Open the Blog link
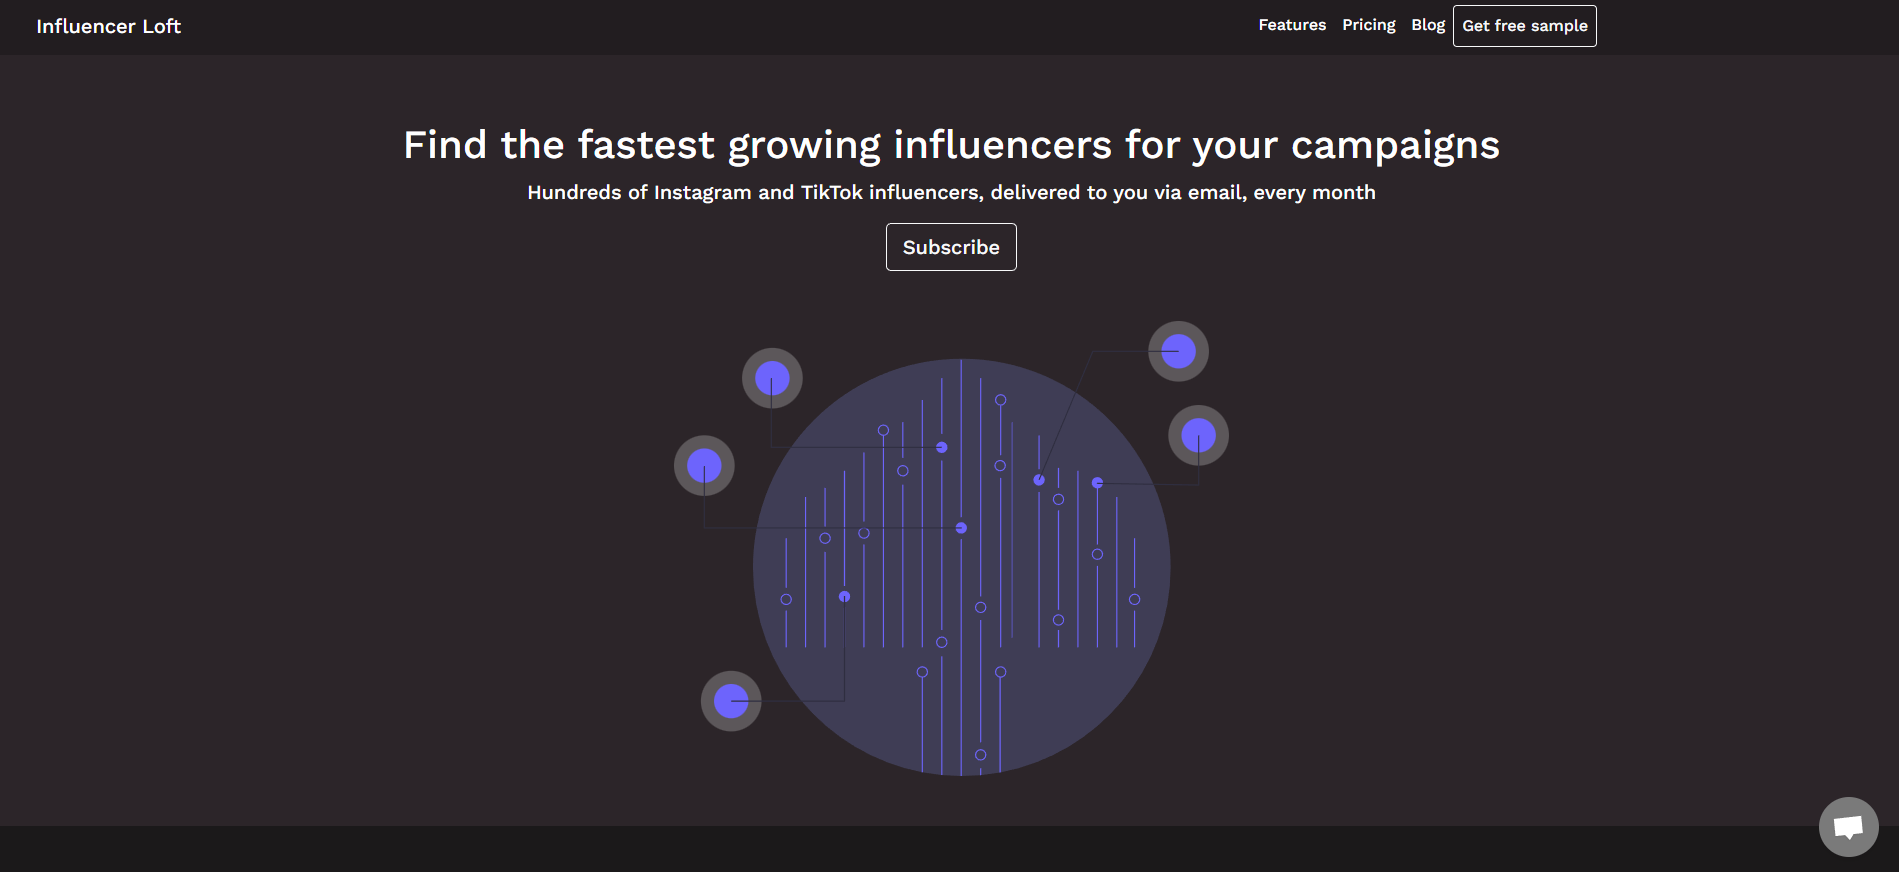Image resolution: width=1899 pixels, height=872 pixels. tap(1428, 25)
